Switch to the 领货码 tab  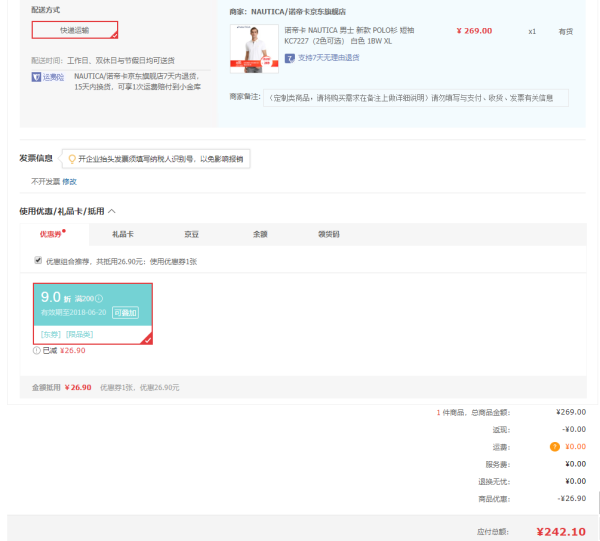[329, 234]
